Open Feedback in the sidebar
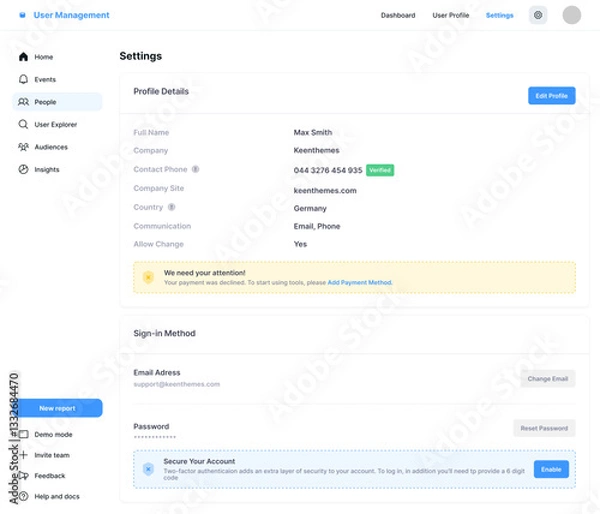 point(50,476)
